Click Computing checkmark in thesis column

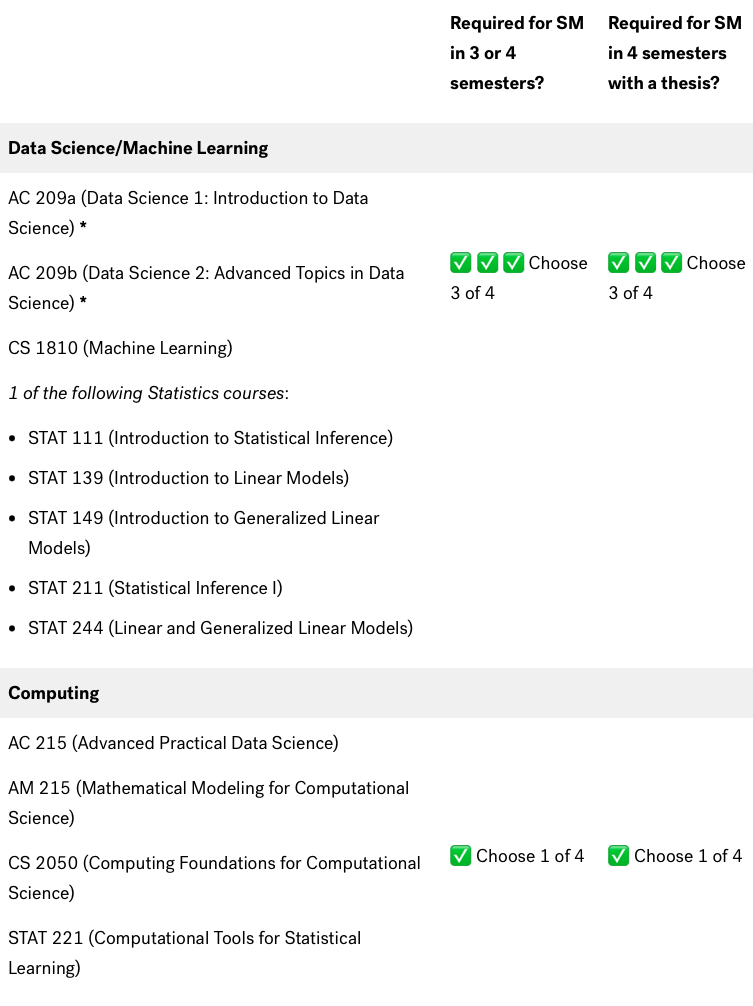618,855
